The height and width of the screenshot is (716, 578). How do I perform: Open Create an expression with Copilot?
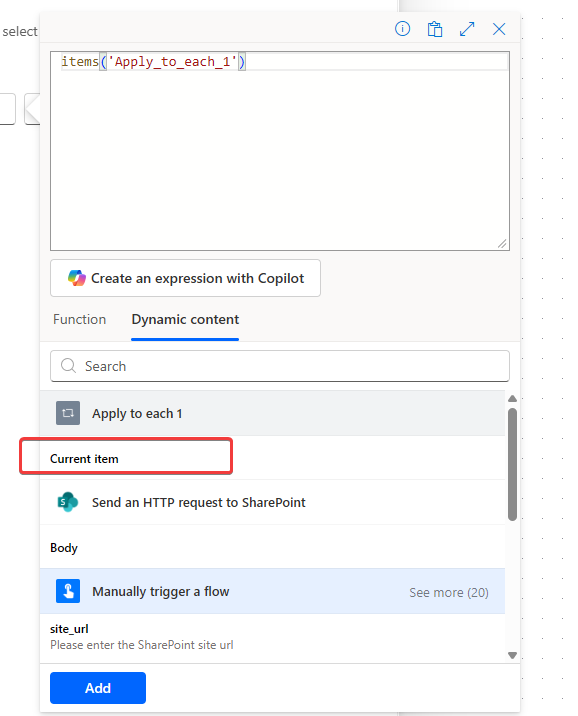185,278
